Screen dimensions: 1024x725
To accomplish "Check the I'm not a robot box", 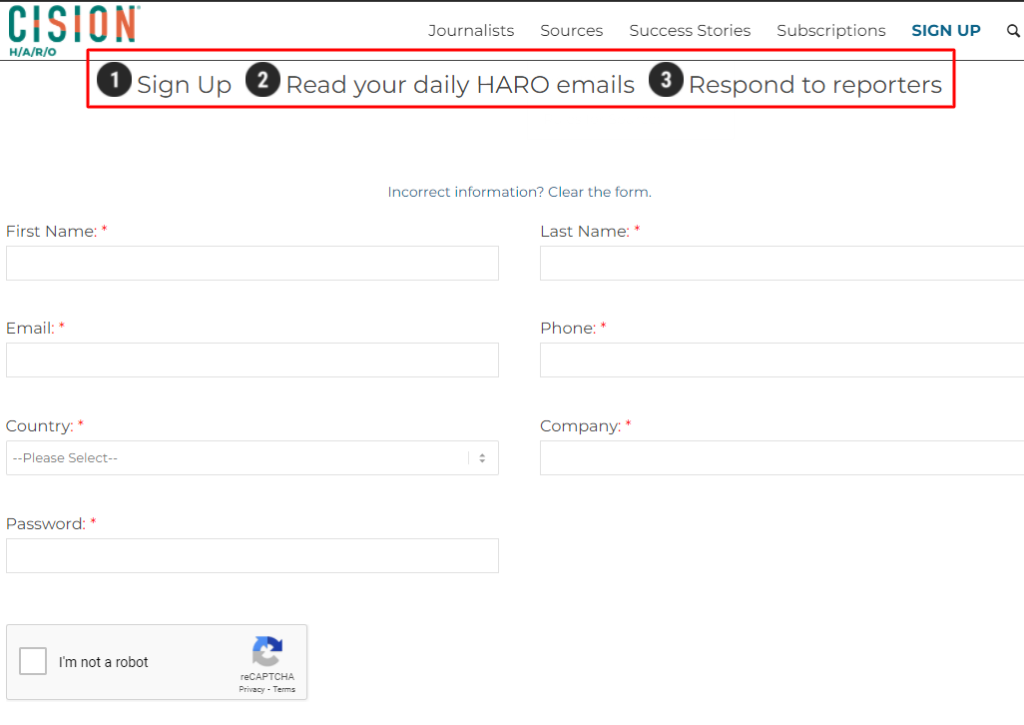I will pos(33,661).
